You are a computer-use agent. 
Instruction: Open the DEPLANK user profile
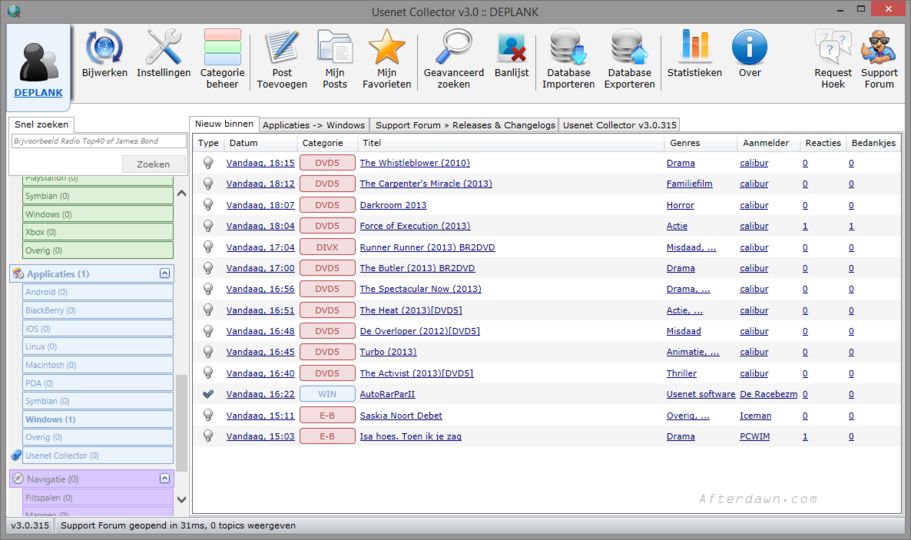(38, 69)
